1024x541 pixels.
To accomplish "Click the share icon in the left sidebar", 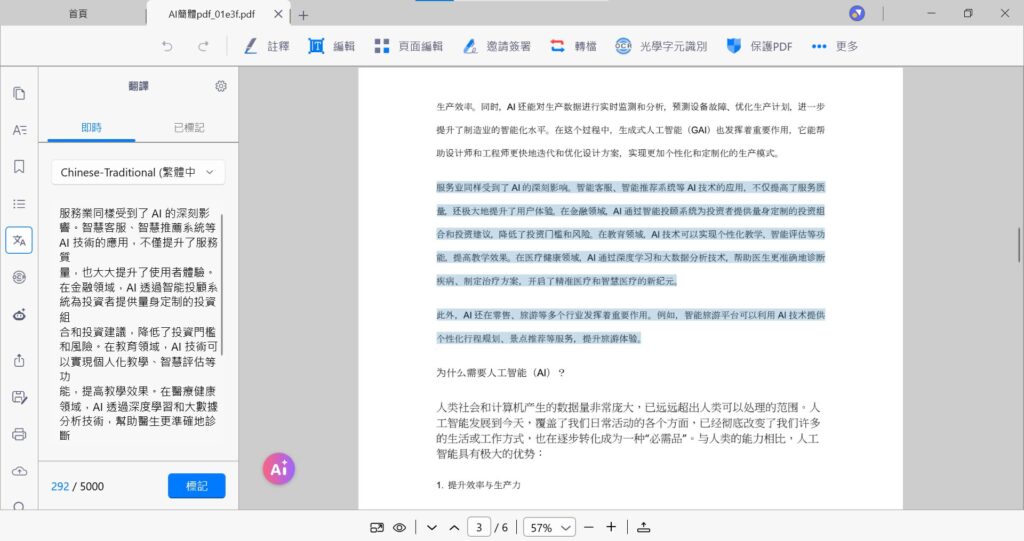I will pyautogui.click(x=19, y=360).
